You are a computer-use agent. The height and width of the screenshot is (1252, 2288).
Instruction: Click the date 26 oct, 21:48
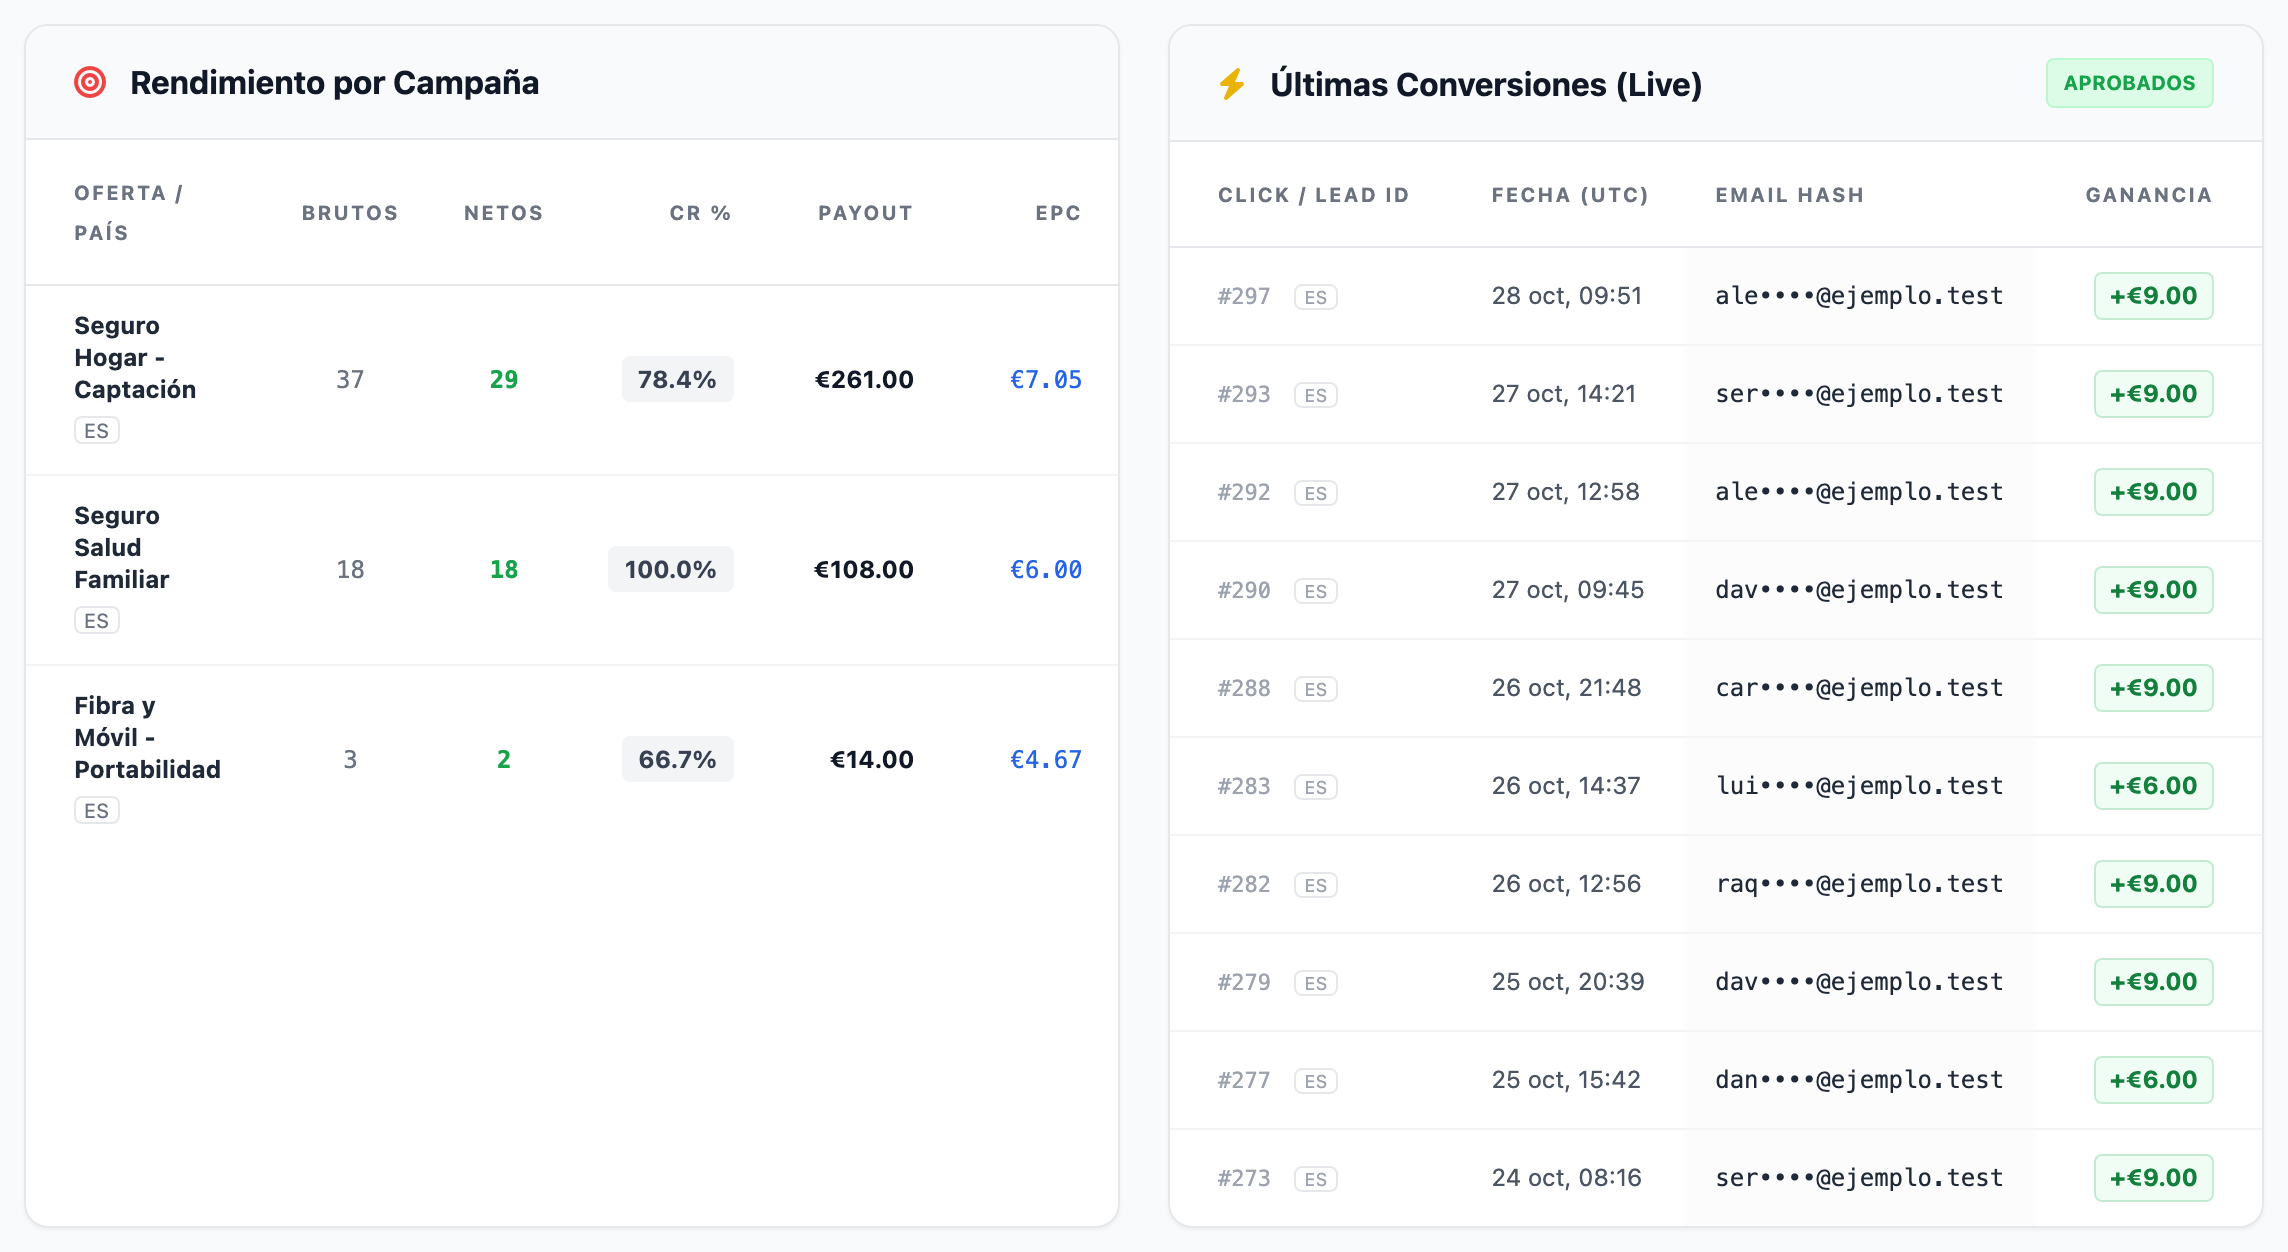[1567, 688]
